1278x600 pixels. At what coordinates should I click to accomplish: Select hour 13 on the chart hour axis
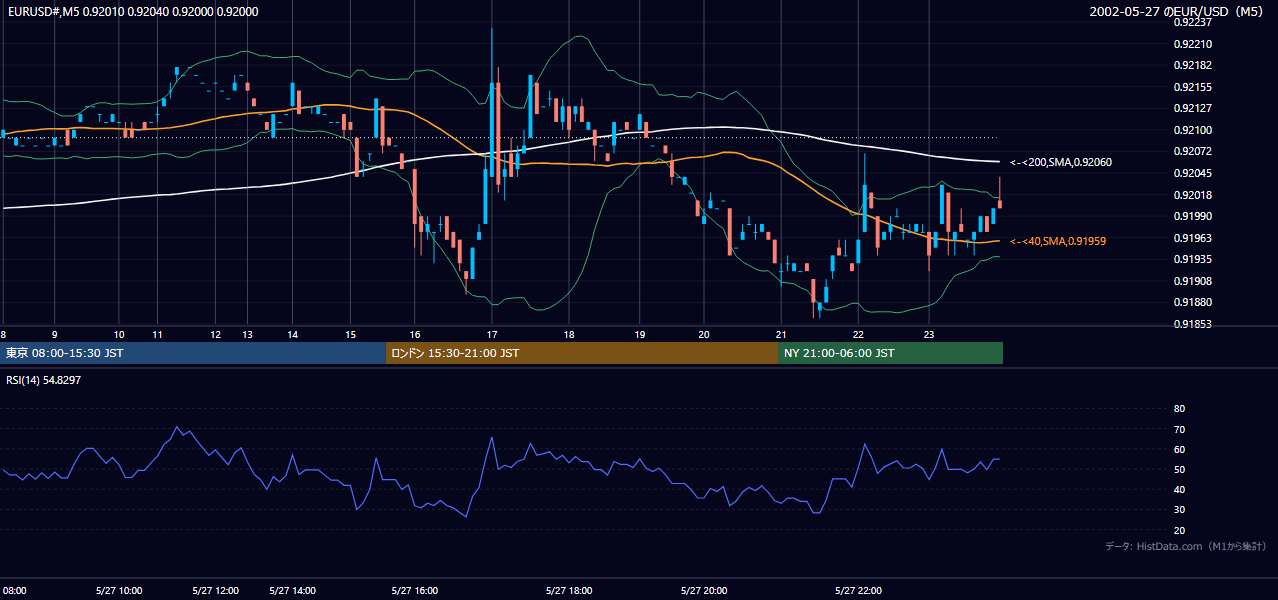pyautogui.click(x=247, y=334)
